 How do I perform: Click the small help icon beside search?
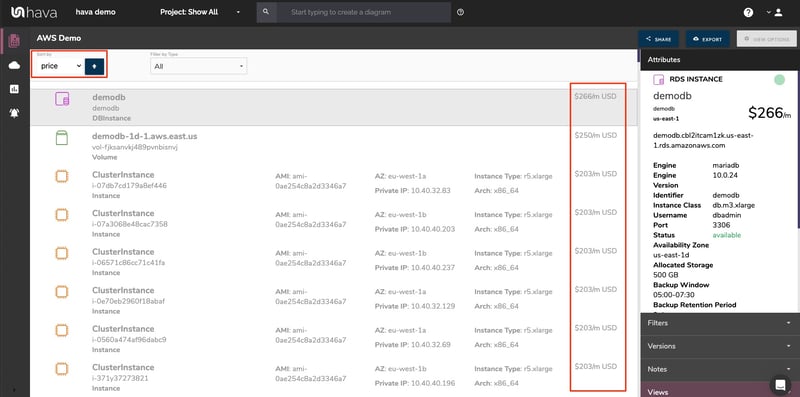[461, 12]
